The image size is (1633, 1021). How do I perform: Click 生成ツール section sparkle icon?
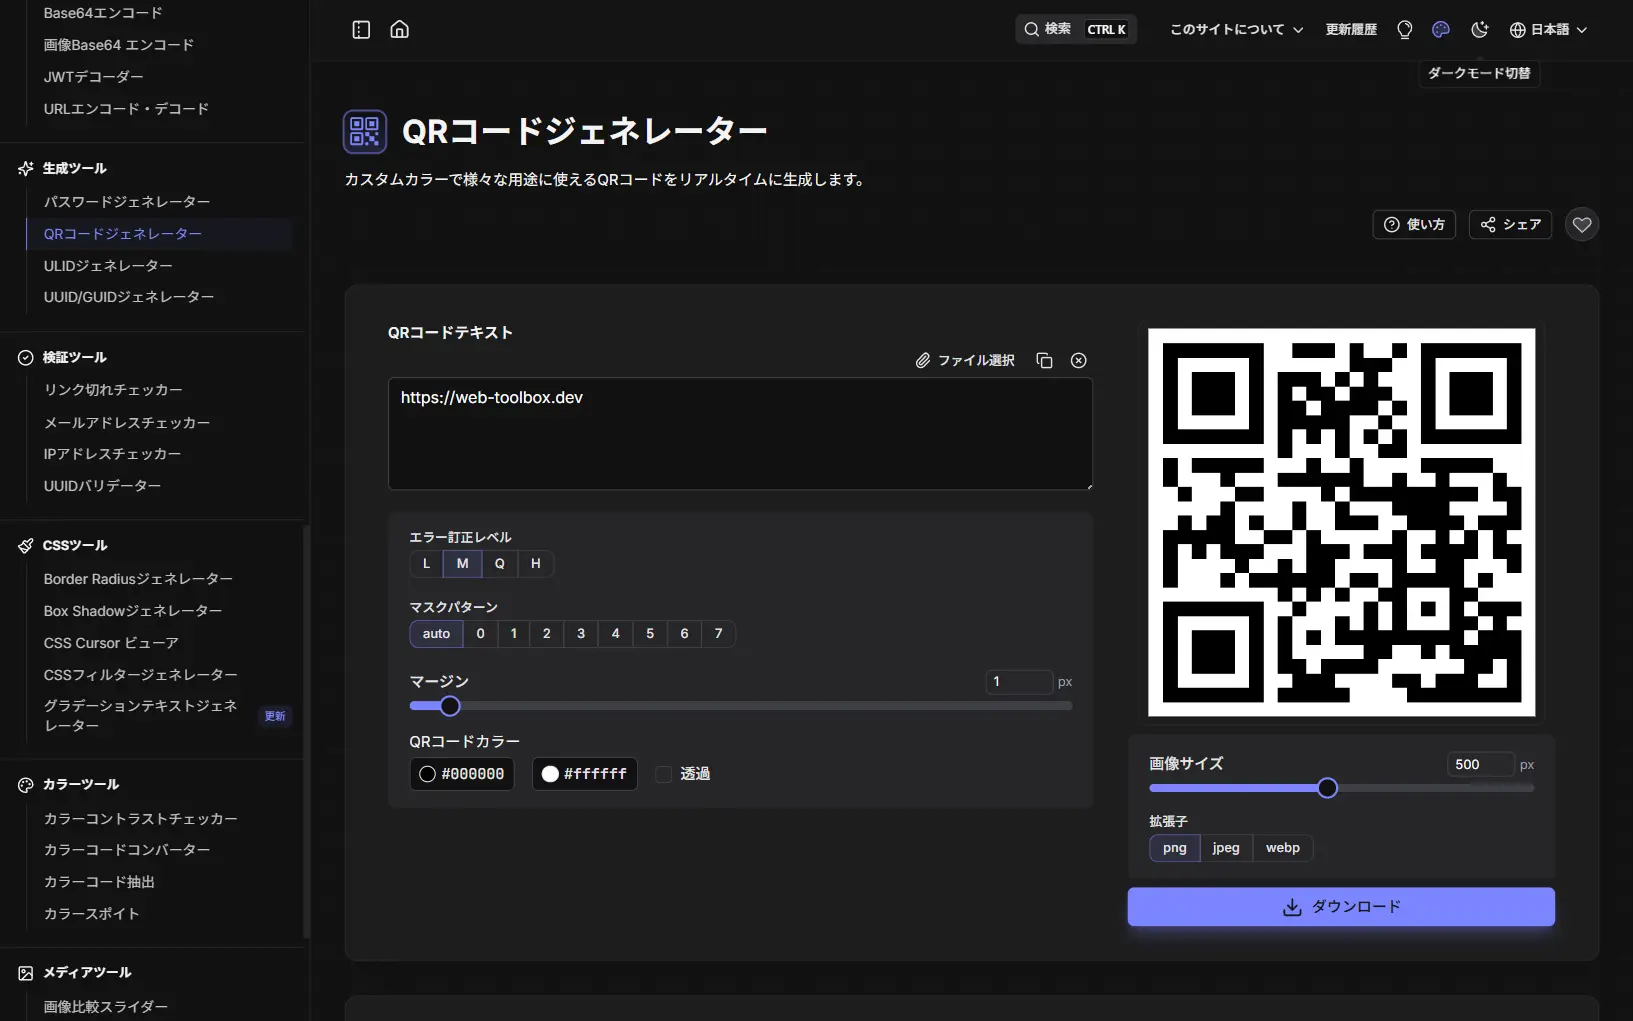tap(26, 168)
